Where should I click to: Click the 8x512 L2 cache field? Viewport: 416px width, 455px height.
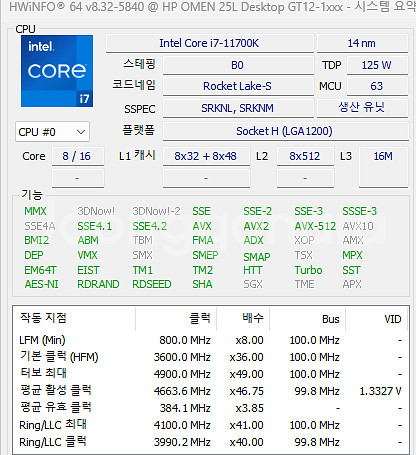pyautogui.click(x=305, y=156)
